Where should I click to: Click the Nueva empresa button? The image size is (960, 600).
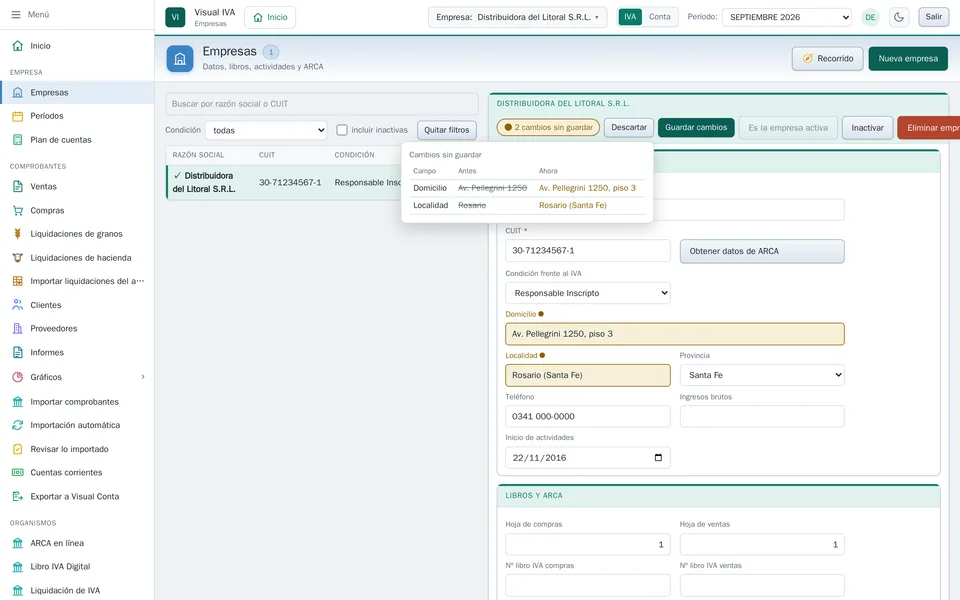pos(908,59)
